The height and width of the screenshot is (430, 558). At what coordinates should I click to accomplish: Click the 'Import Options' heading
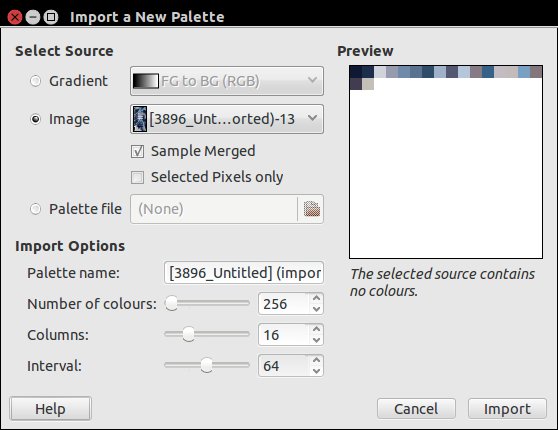(70, 246)
